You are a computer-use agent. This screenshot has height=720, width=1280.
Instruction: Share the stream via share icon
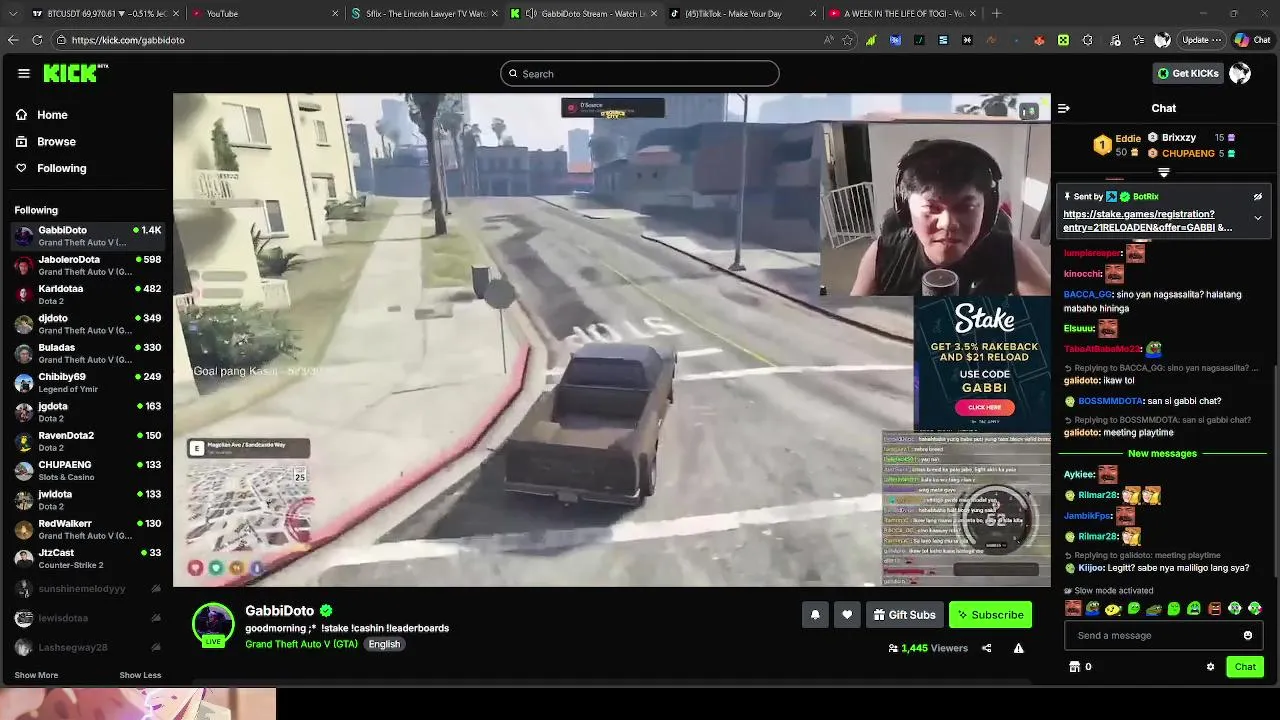(986, 648)
